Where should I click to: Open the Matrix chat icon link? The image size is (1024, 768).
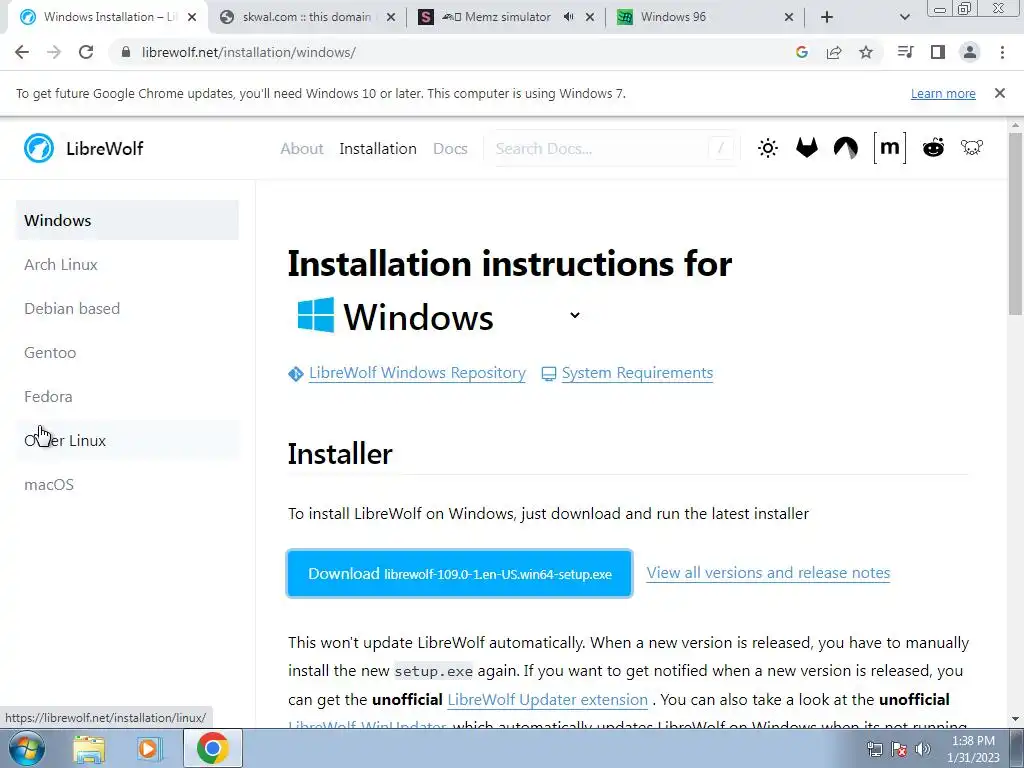pos(889,148)
